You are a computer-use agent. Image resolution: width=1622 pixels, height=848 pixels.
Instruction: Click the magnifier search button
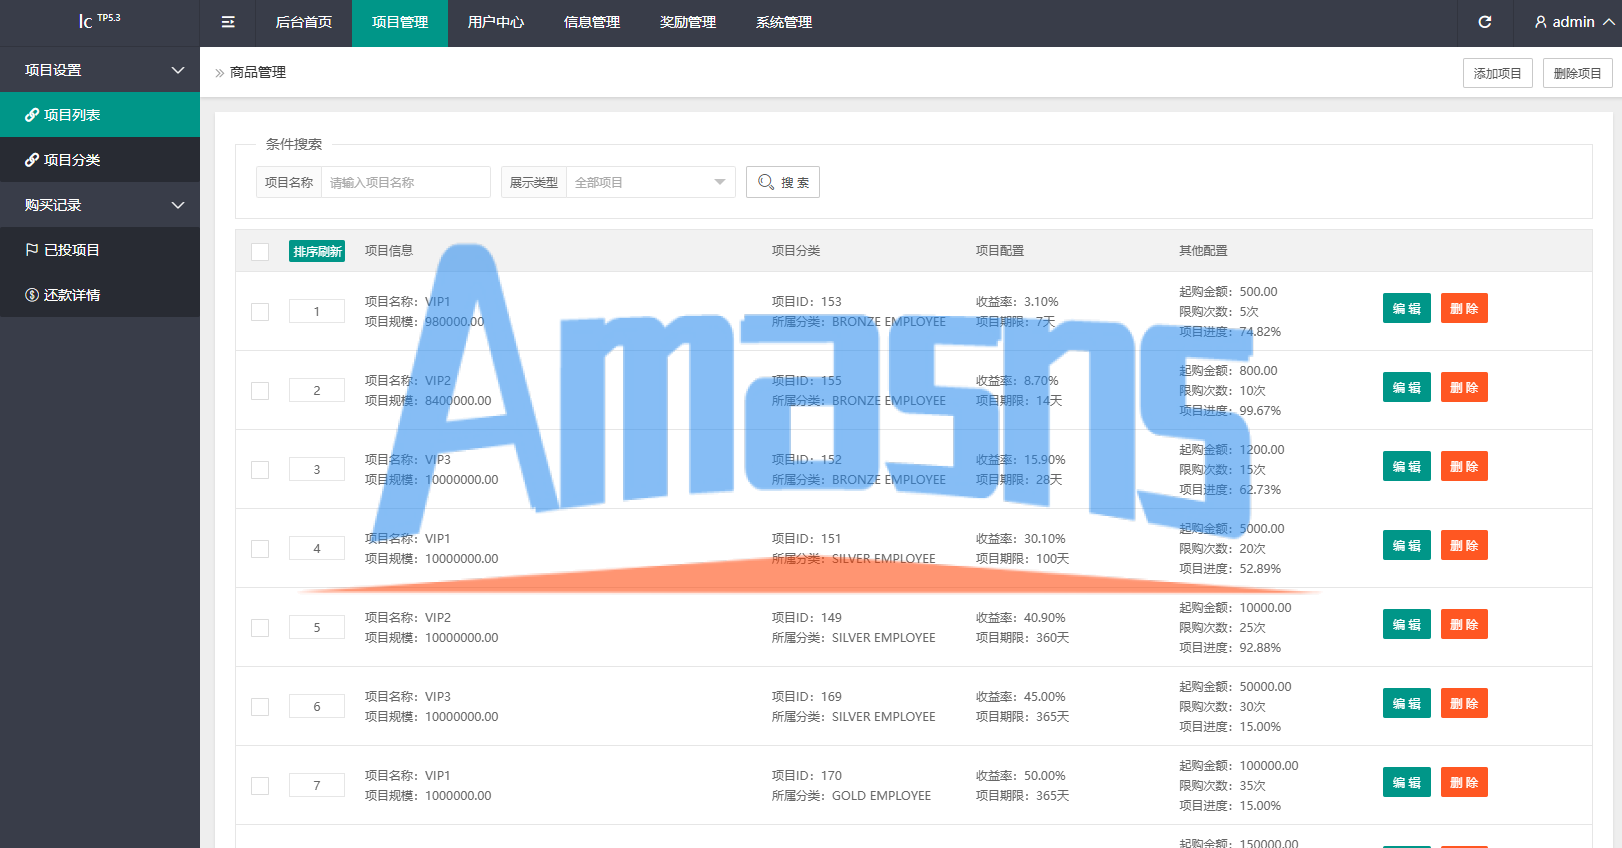tap(783, 182)
